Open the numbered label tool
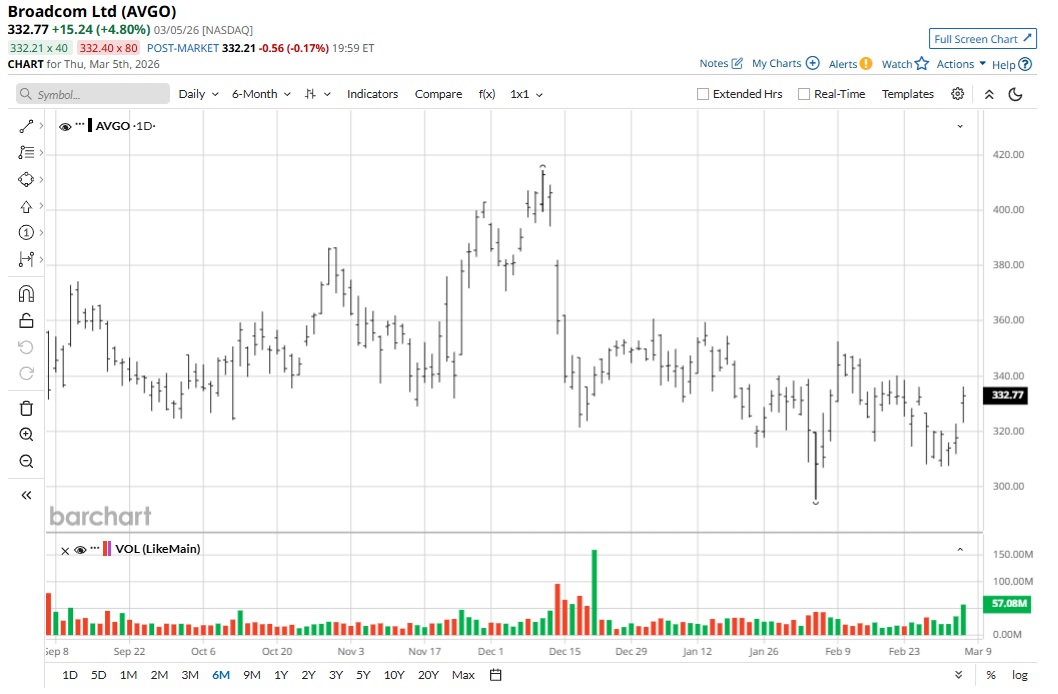The image size is (1058, 694). coord(26,233)
